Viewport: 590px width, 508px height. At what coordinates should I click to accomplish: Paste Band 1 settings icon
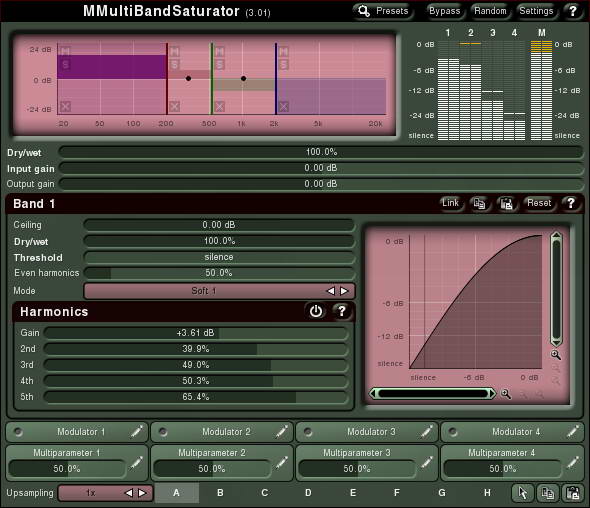[506, 203]
